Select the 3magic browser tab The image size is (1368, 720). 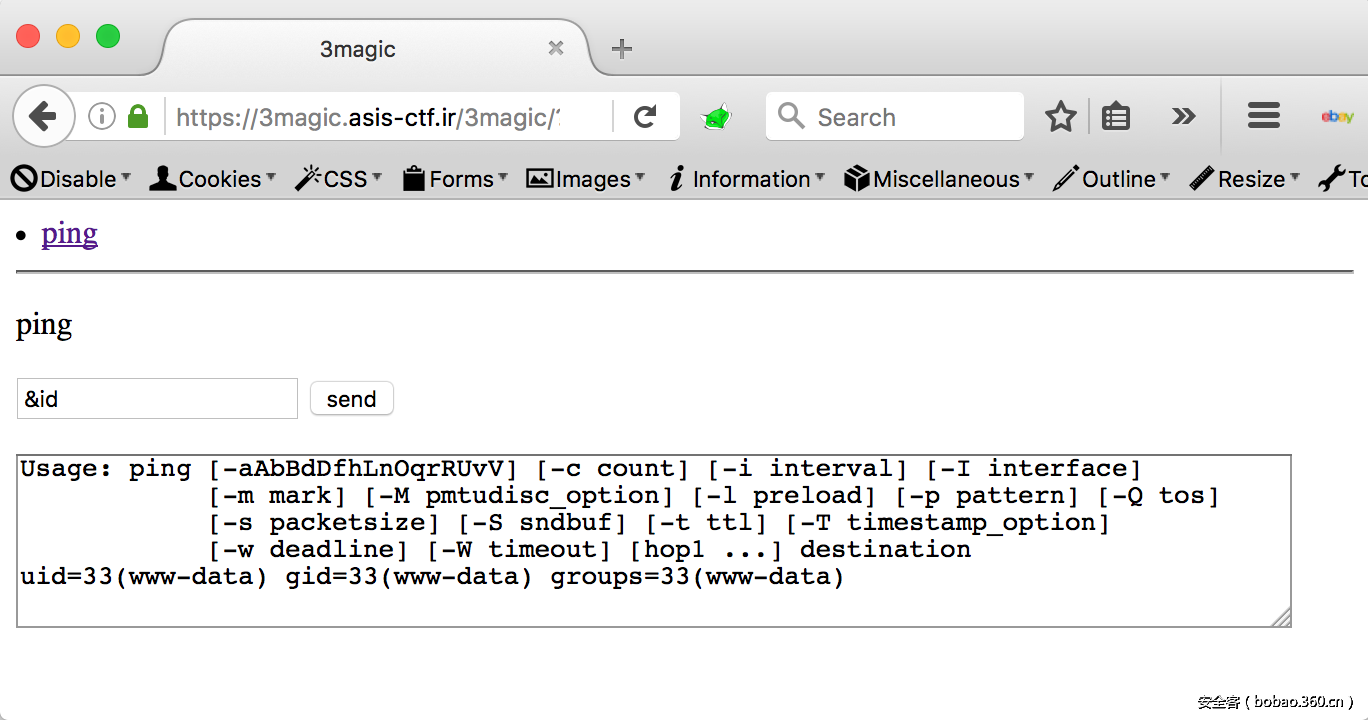point(358,49)
